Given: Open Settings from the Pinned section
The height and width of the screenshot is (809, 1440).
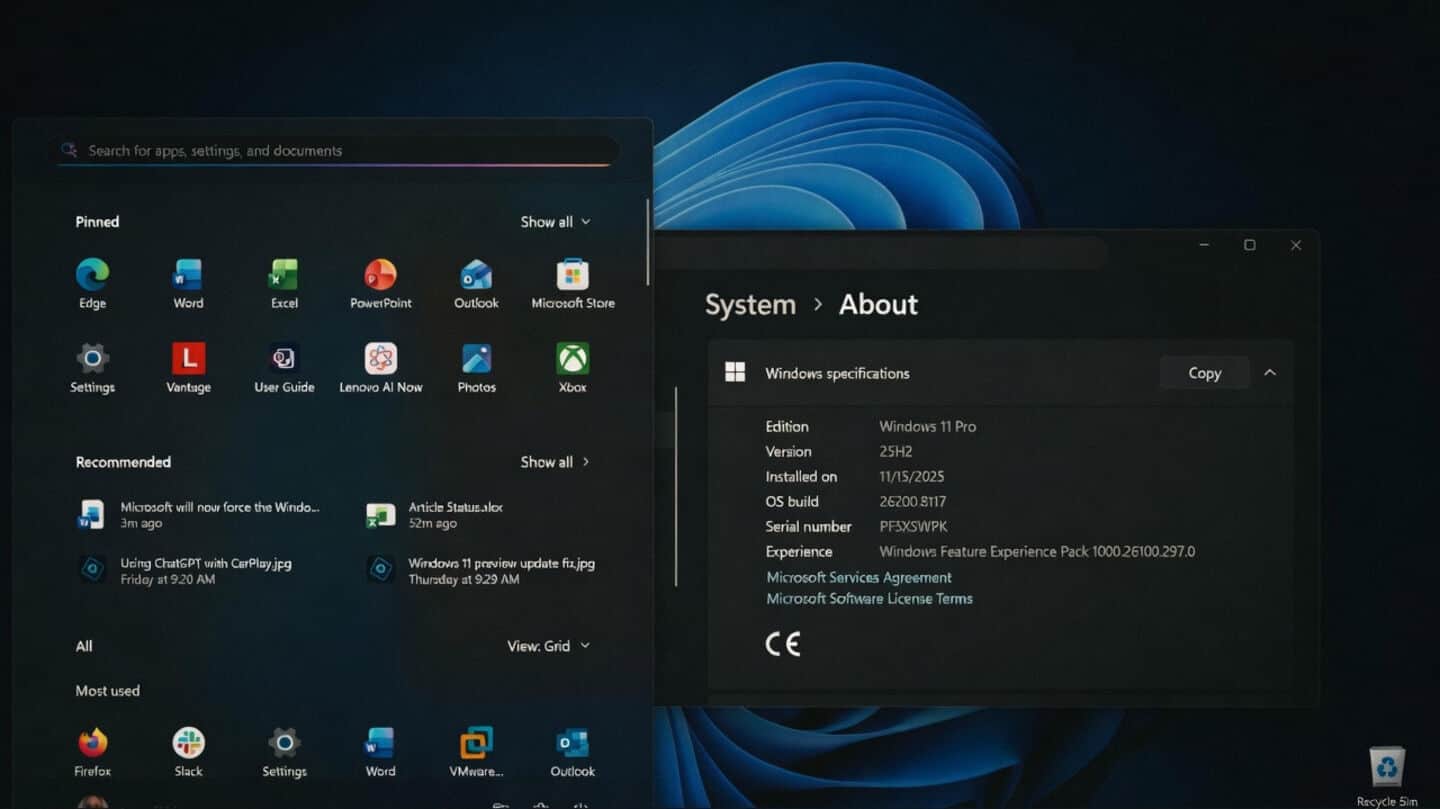Looking at the screenshot, I should point(92,368).
